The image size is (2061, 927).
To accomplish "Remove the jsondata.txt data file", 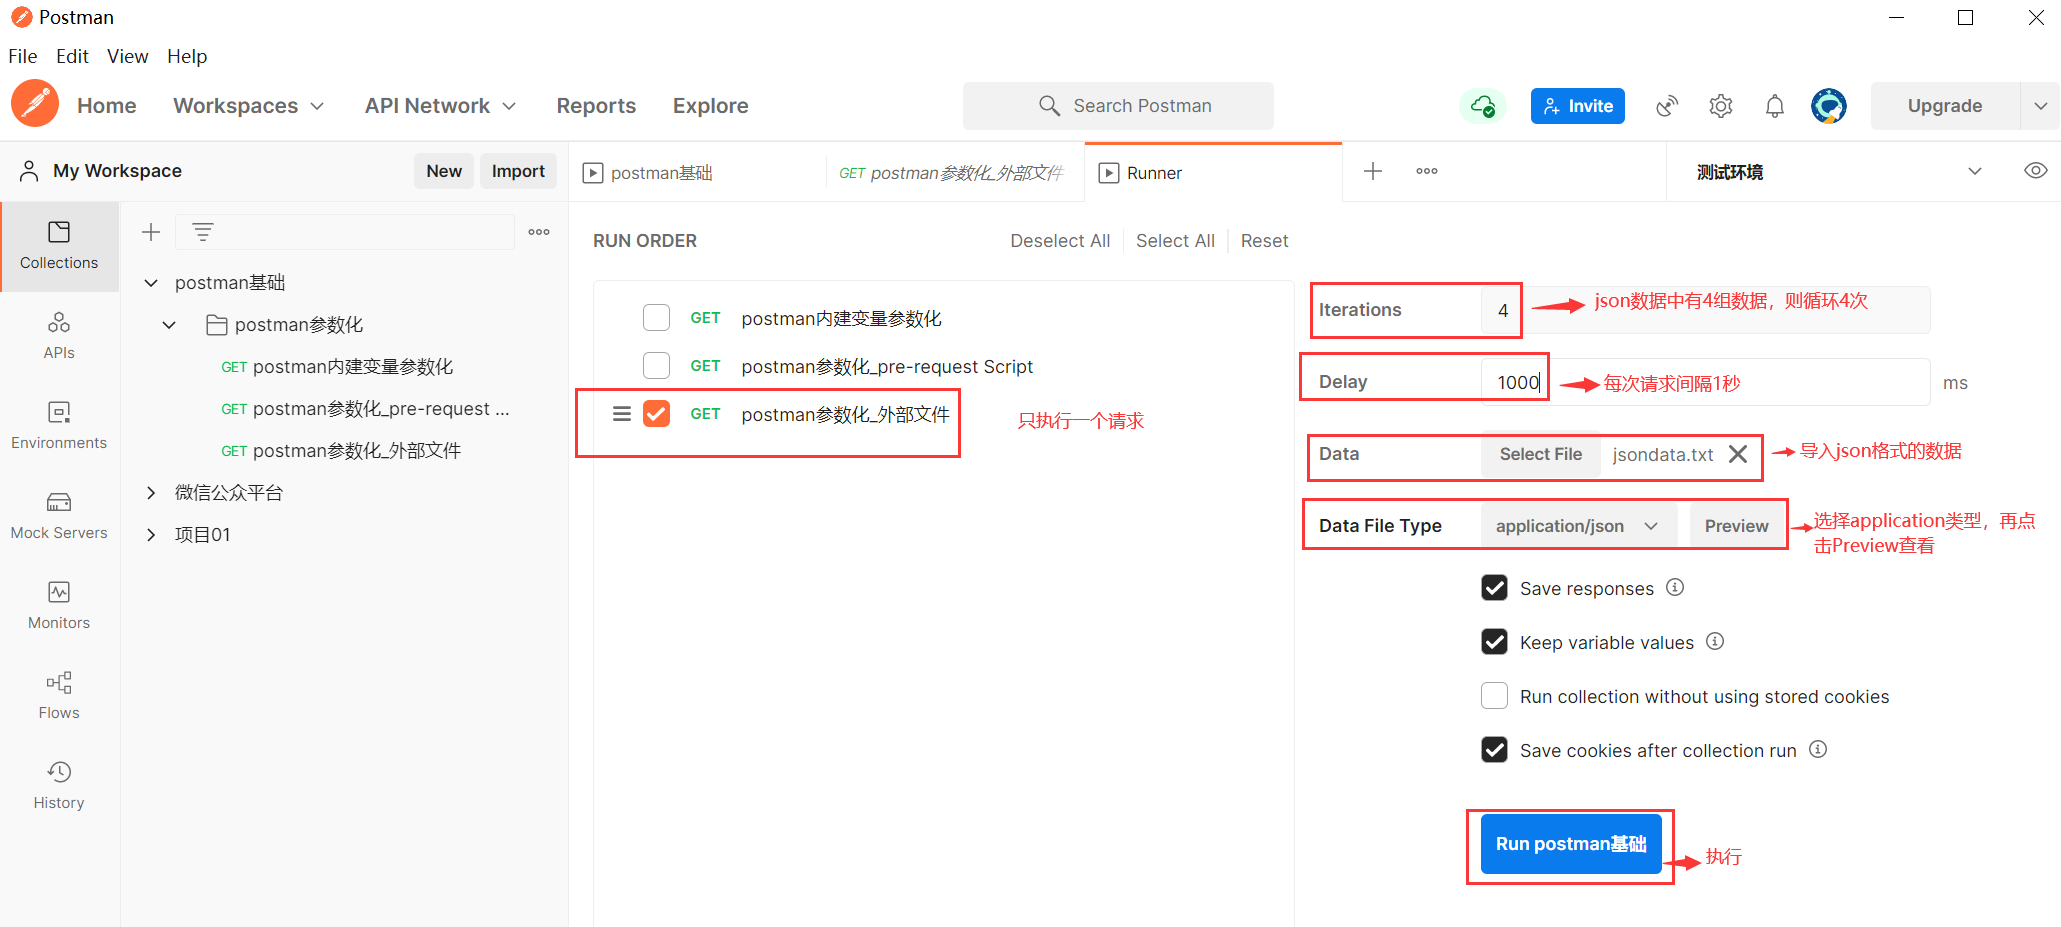I will click(x=1738, y=454).
